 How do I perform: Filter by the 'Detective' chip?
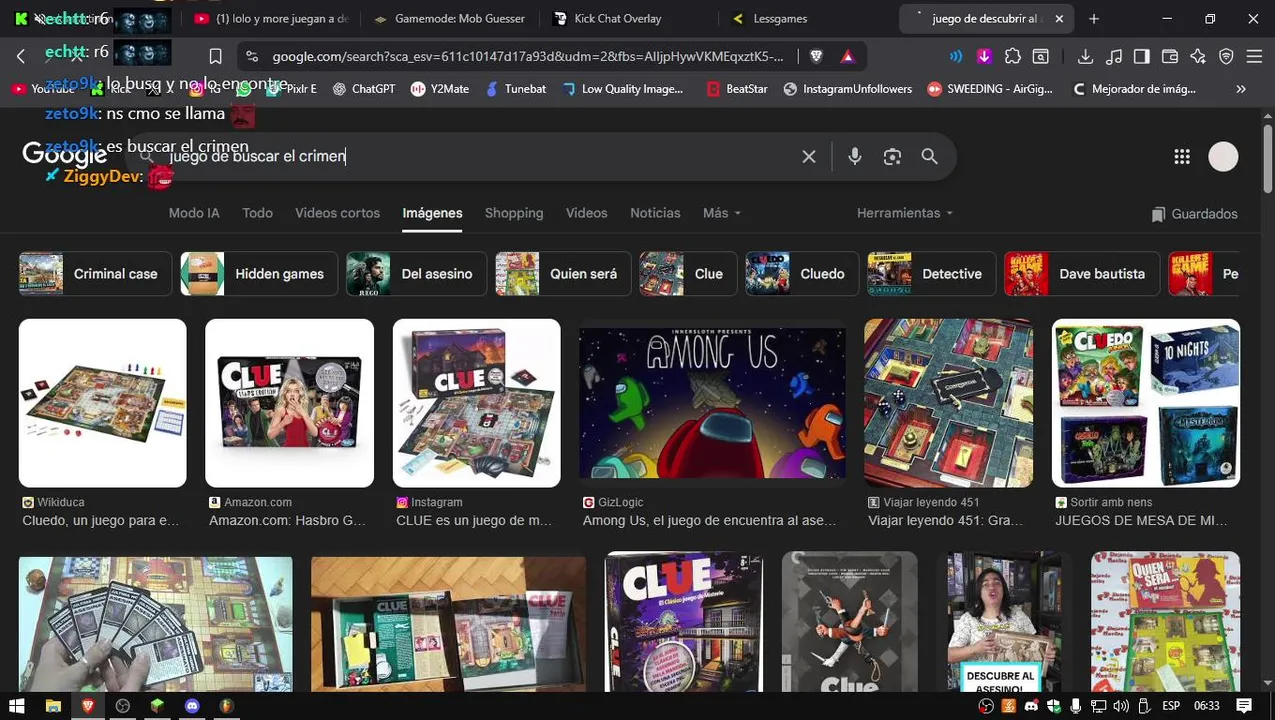point(931,274)
